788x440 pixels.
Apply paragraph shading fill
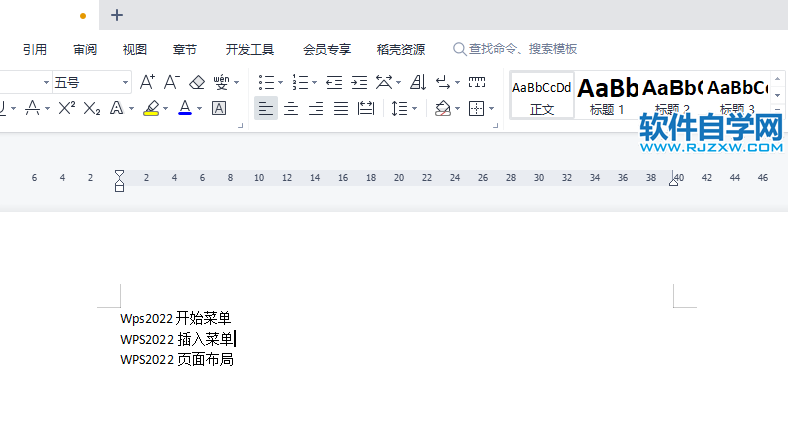[x=442, y=108]
